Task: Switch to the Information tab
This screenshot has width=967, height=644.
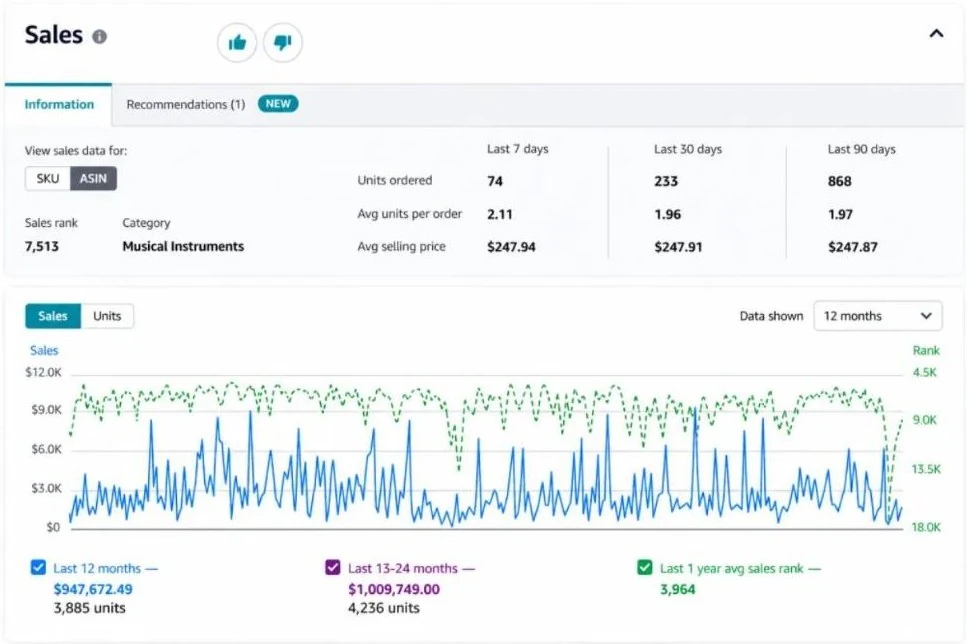Action: pos(59,104)
